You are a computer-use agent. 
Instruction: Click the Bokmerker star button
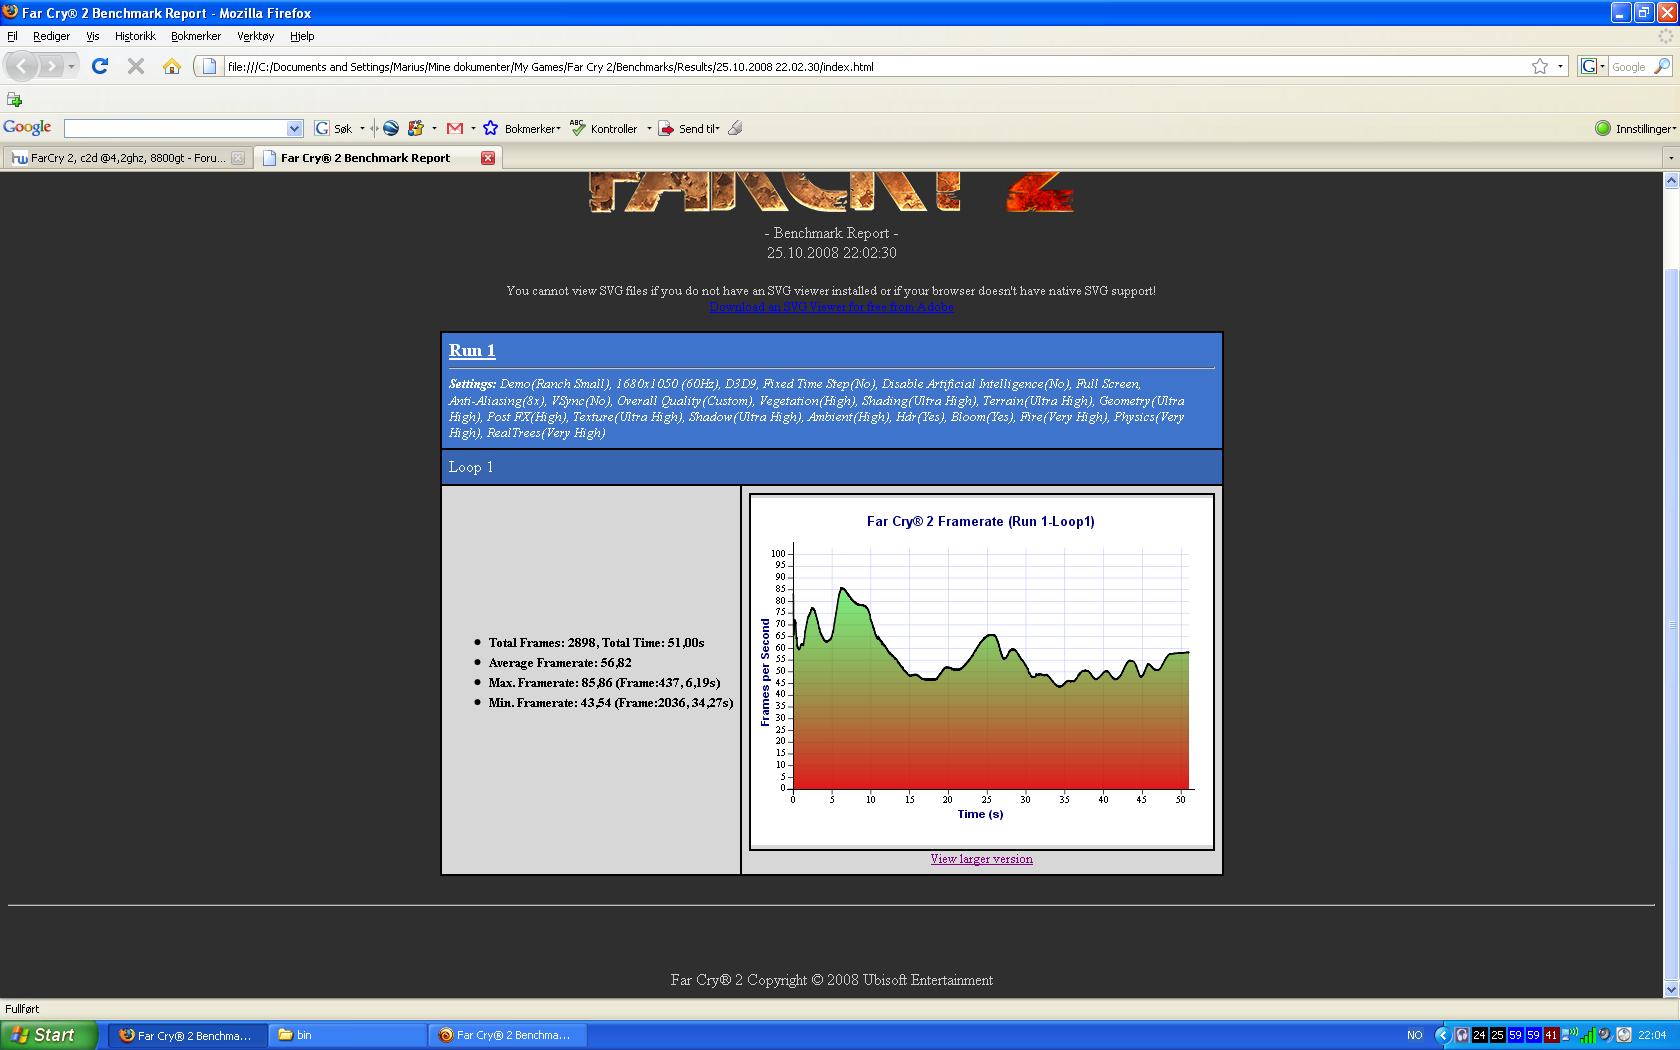click(520, 128)
